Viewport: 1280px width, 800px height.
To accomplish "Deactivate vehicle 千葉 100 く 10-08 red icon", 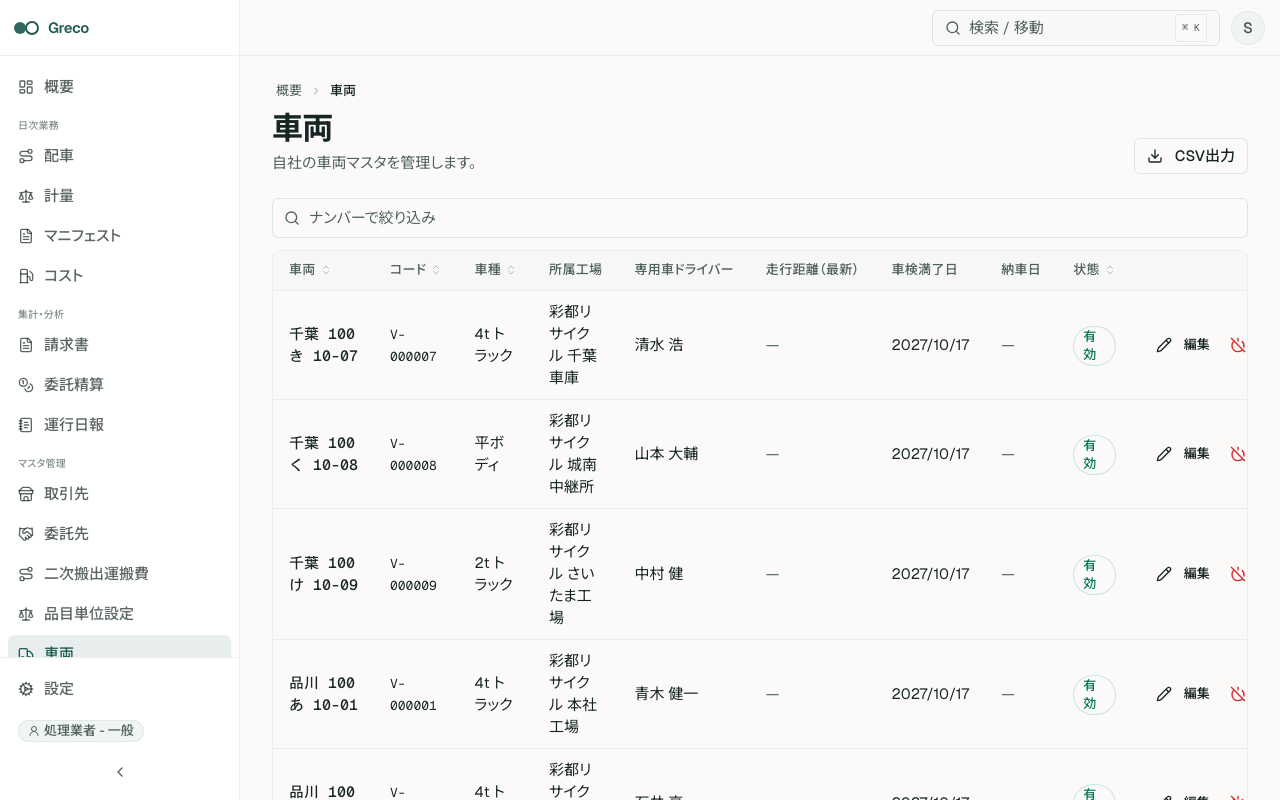I will (x=1237, y=454).
